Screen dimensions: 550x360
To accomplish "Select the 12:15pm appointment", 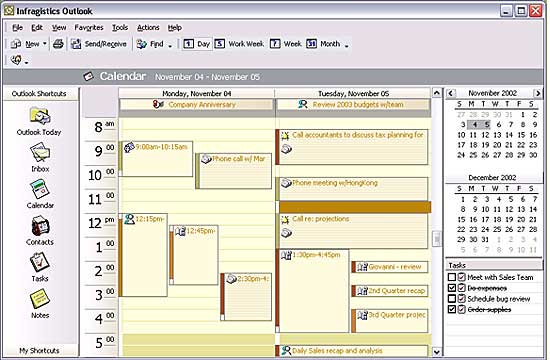I will point(143,255).
